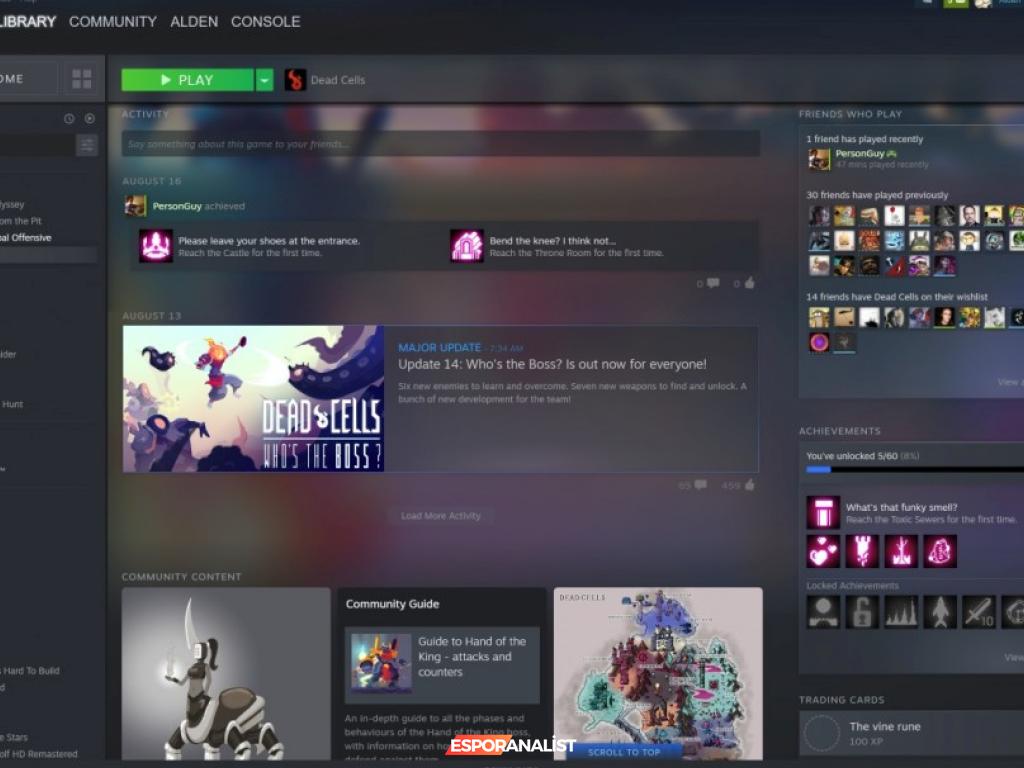Click the second unlocked achievement icon
1024x768 pixels.
862,551
